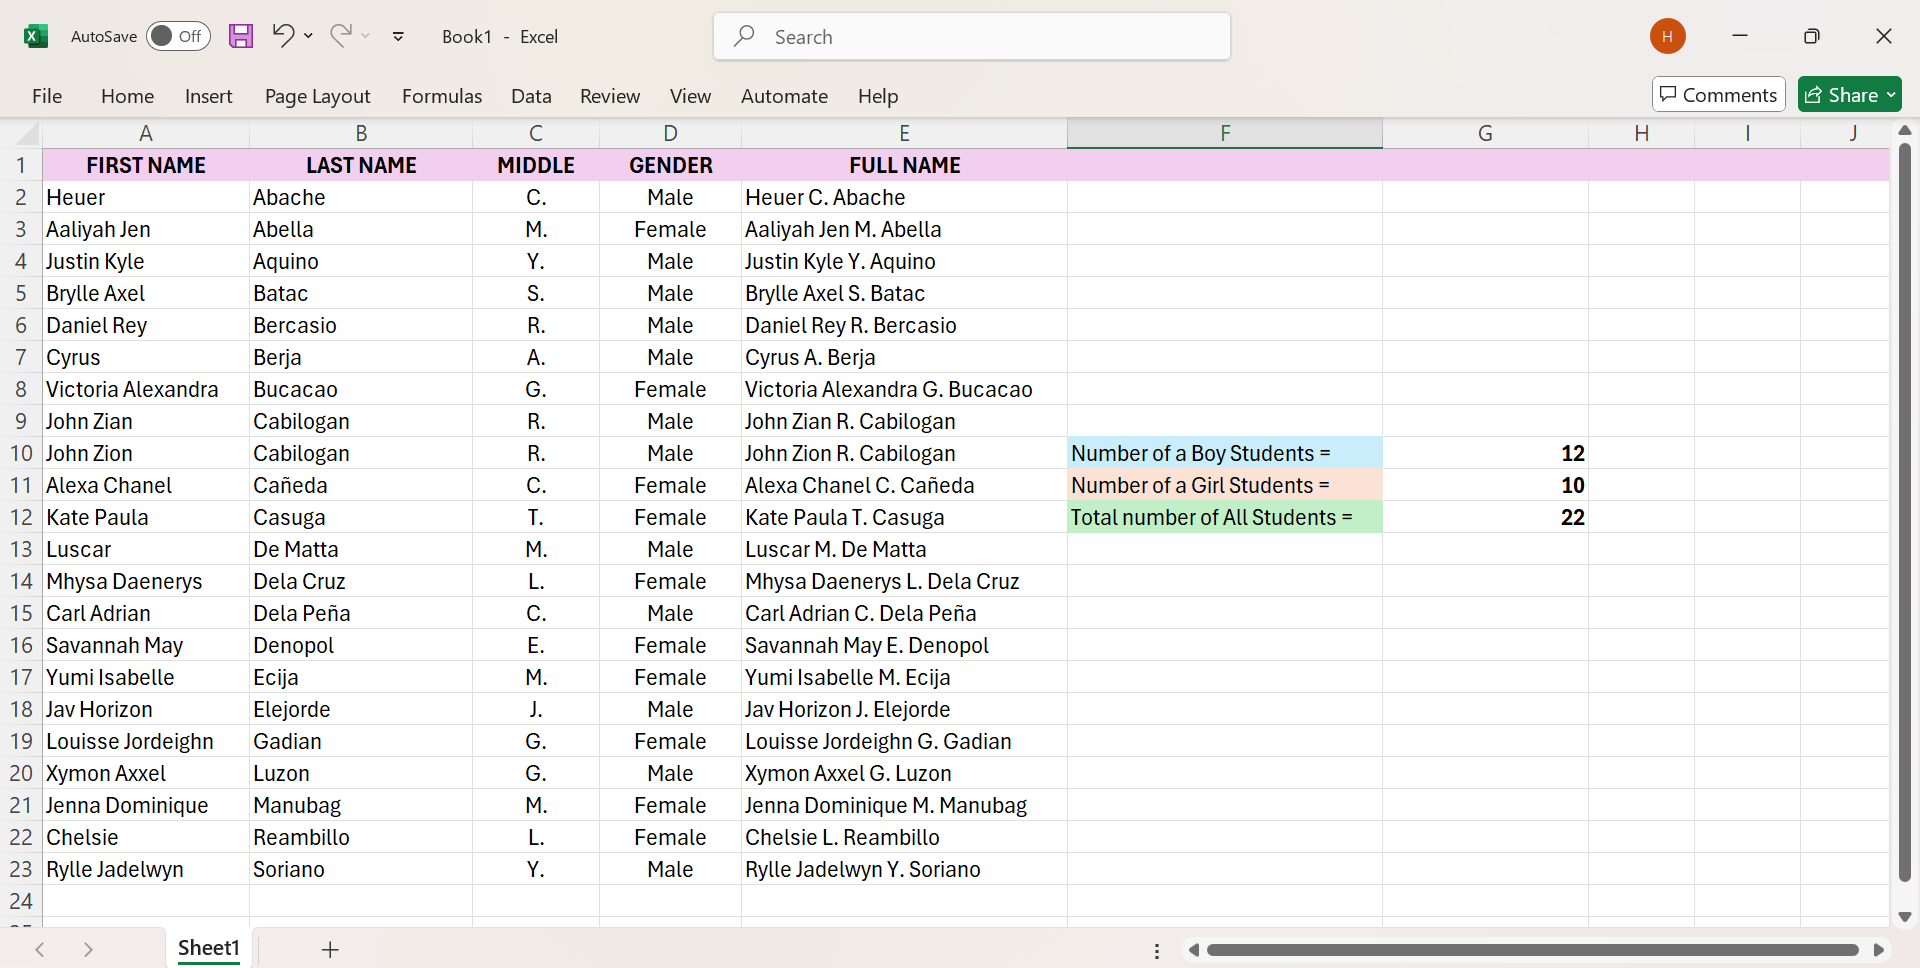Click the horizontal scrollbar right arrow
The width and height of the screenshot is (1920, 968).
coord(1879,950)
